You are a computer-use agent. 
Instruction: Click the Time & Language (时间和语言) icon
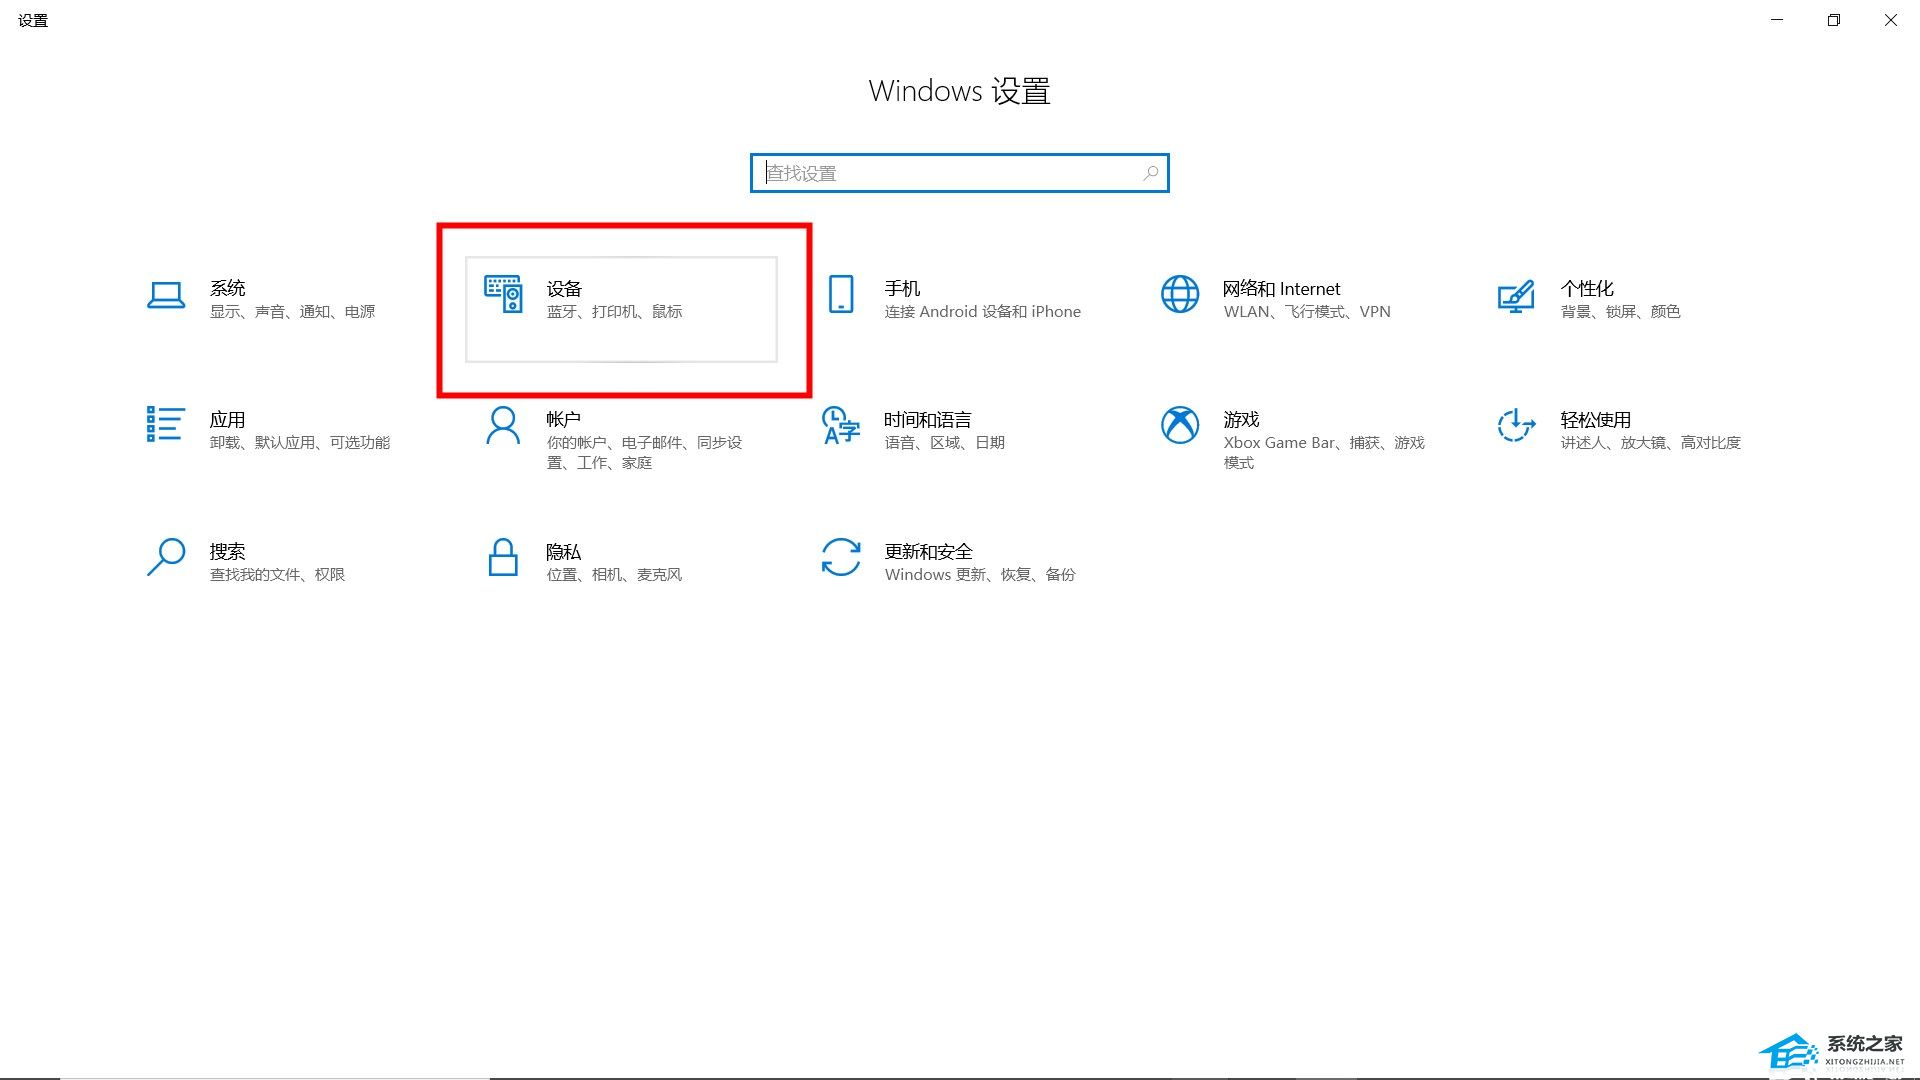pyautogui.click(x=840, y=425)
